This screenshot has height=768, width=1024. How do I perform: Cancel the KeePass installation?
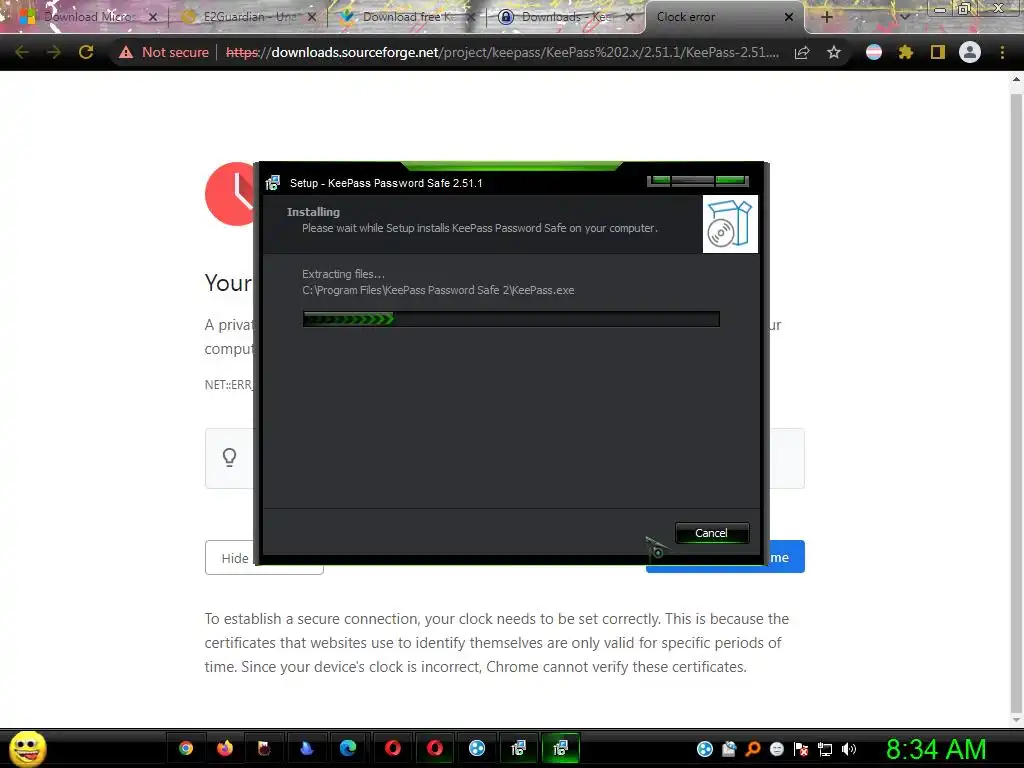(711, 533)
